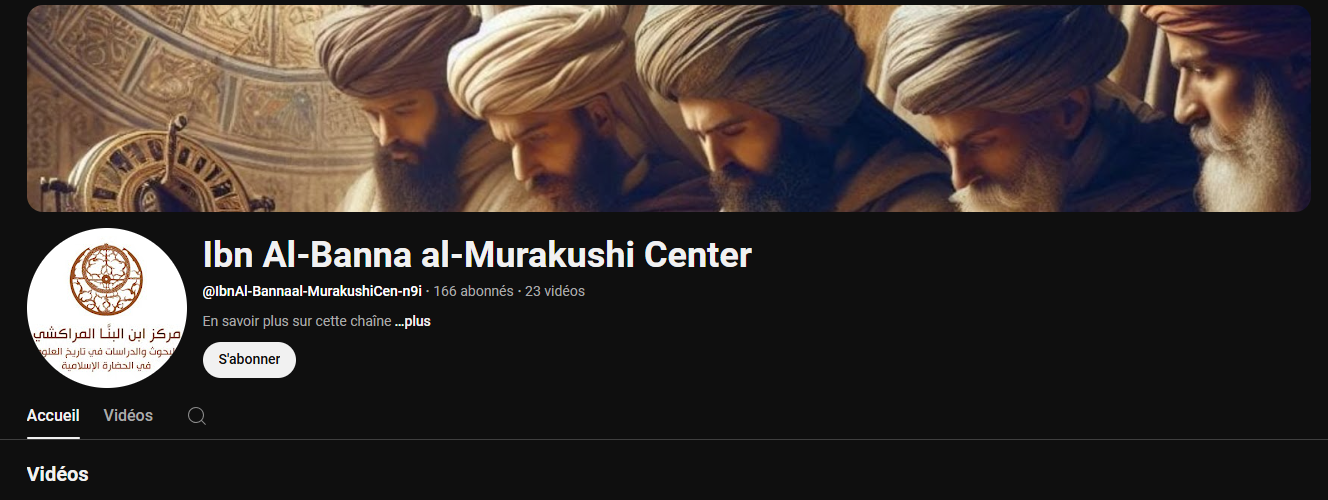Click the Ibn Al-Banna al-Murakushi Center title
The width and height of the screenshot is (1328, 500).
pos(477,255)
